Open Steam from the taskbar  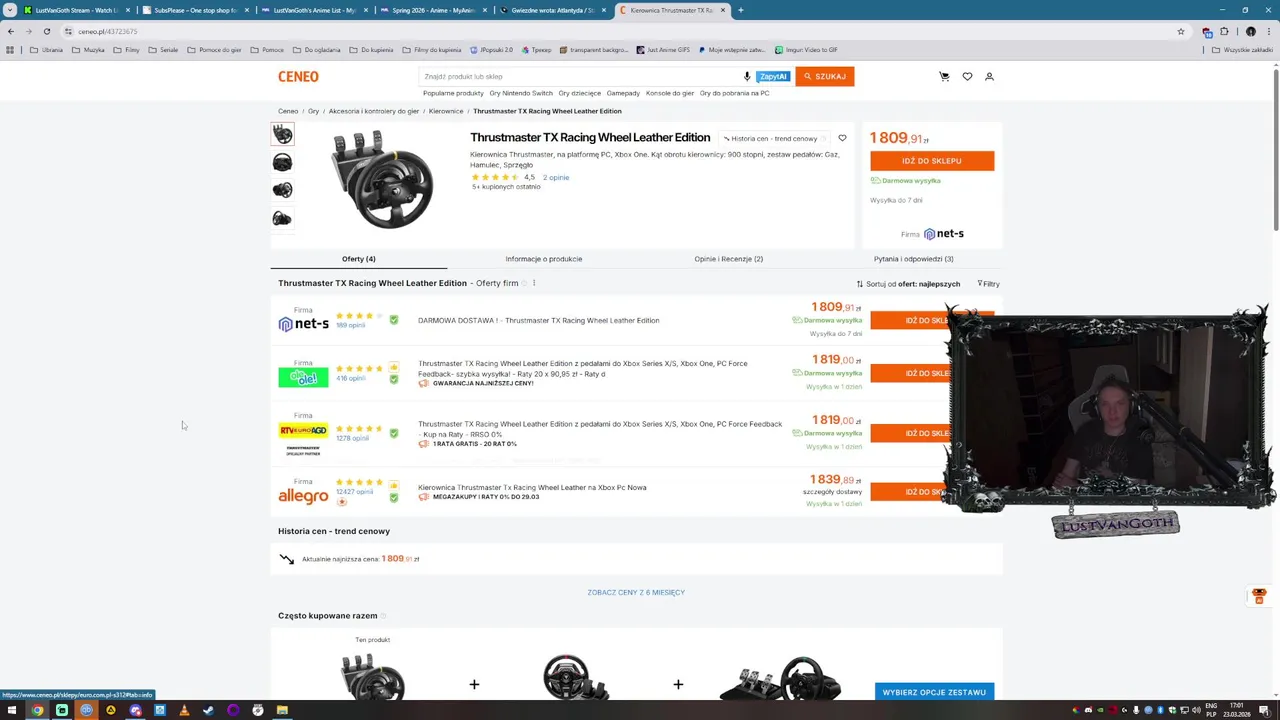pos(208,710)
